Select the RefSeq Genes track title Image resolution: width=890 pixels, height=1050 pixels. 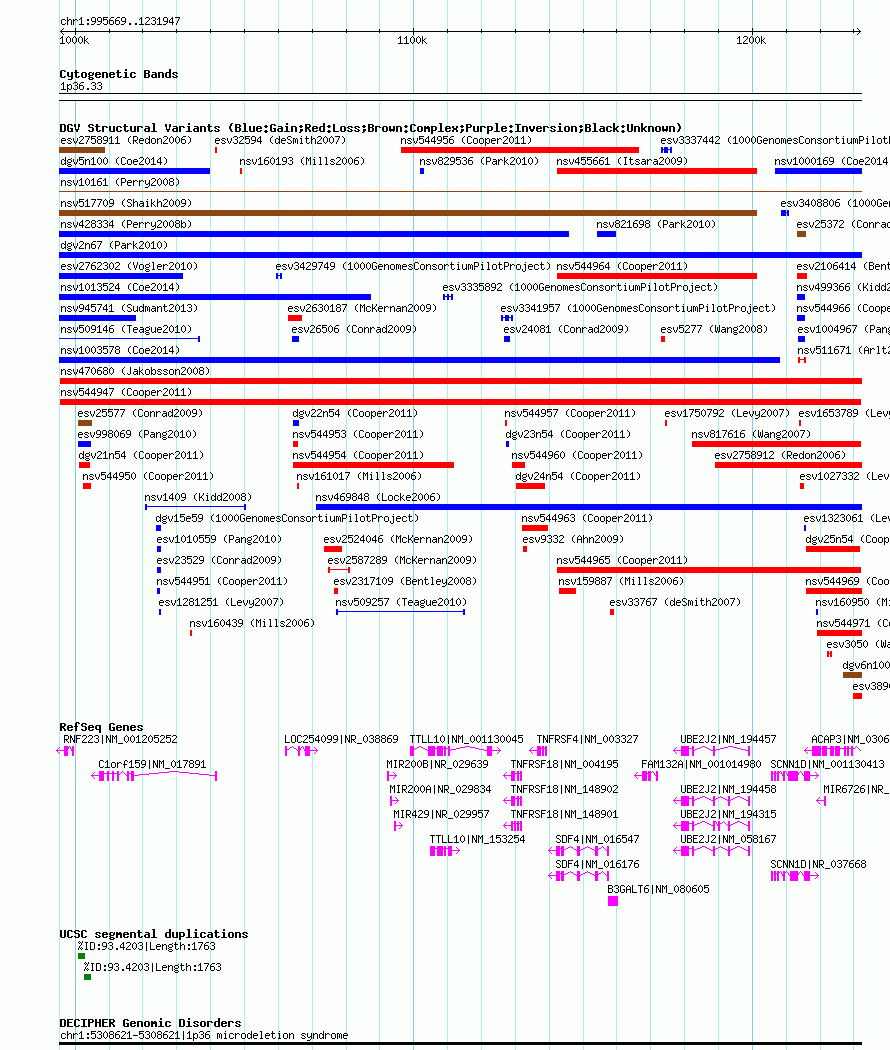tap(101, 727)
